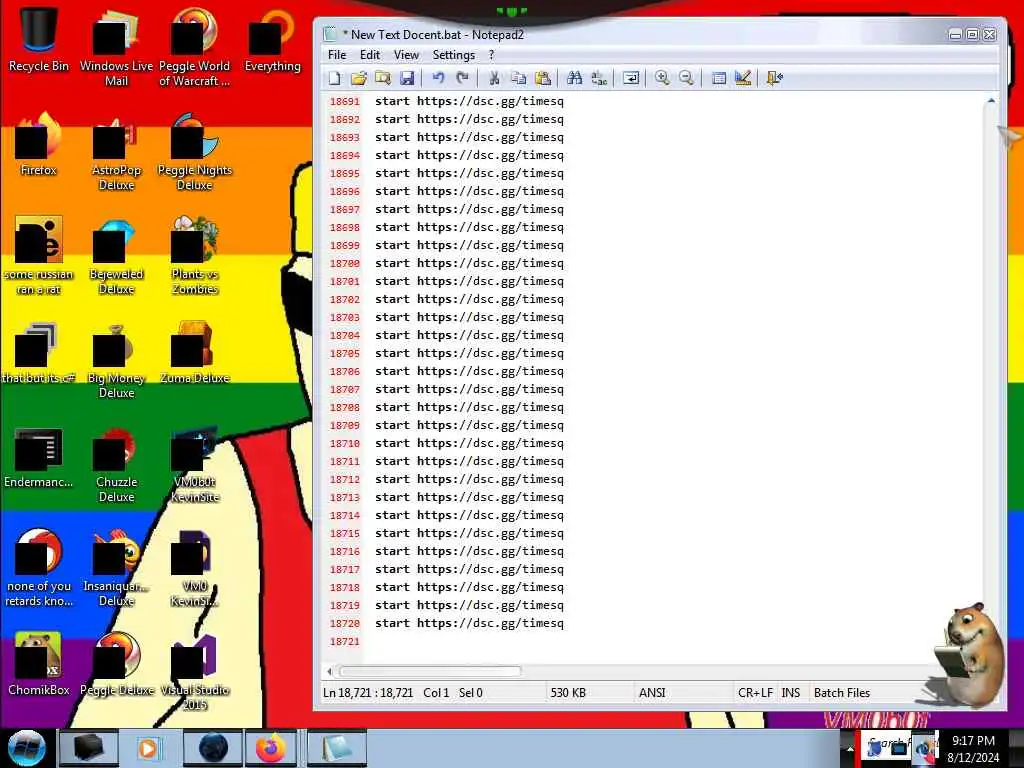Select Peggle World of Warcraft icon
Screen dimensions: 1024x768
coord(194,46)
